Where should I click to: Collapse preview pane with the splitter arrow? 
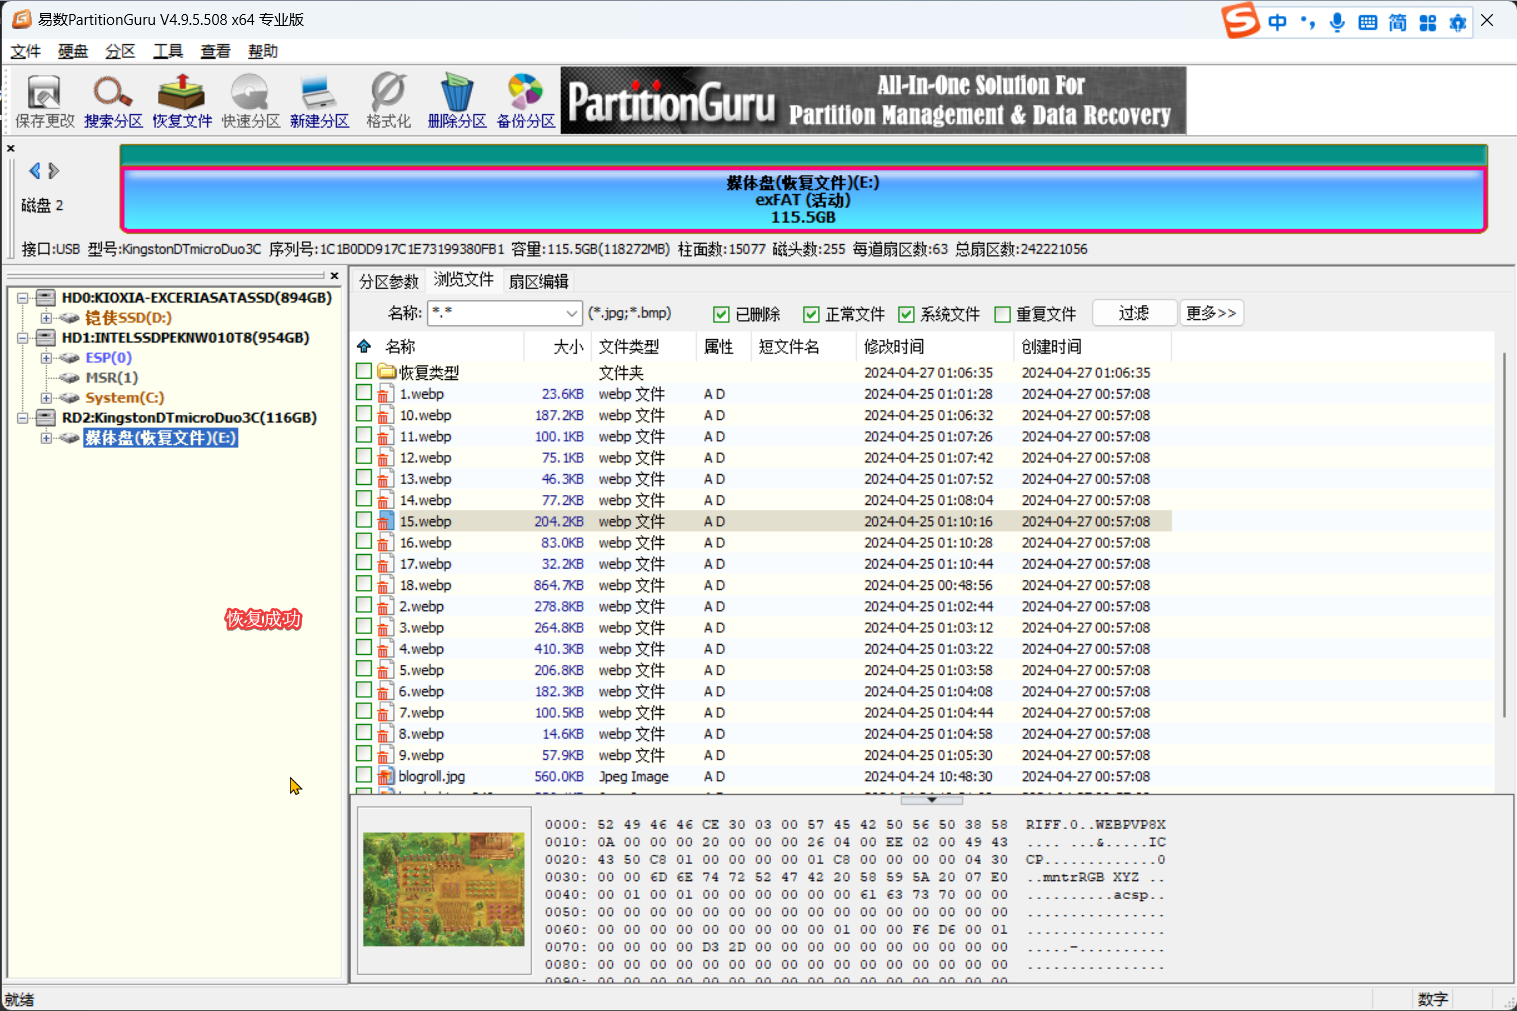(x=932, y=800)
